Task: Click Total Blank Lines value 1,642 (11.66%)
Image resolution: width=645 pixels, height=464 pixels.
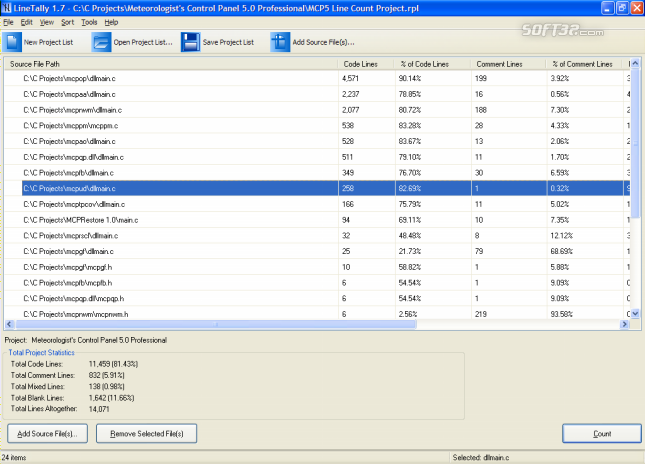Action: (111, 398)
